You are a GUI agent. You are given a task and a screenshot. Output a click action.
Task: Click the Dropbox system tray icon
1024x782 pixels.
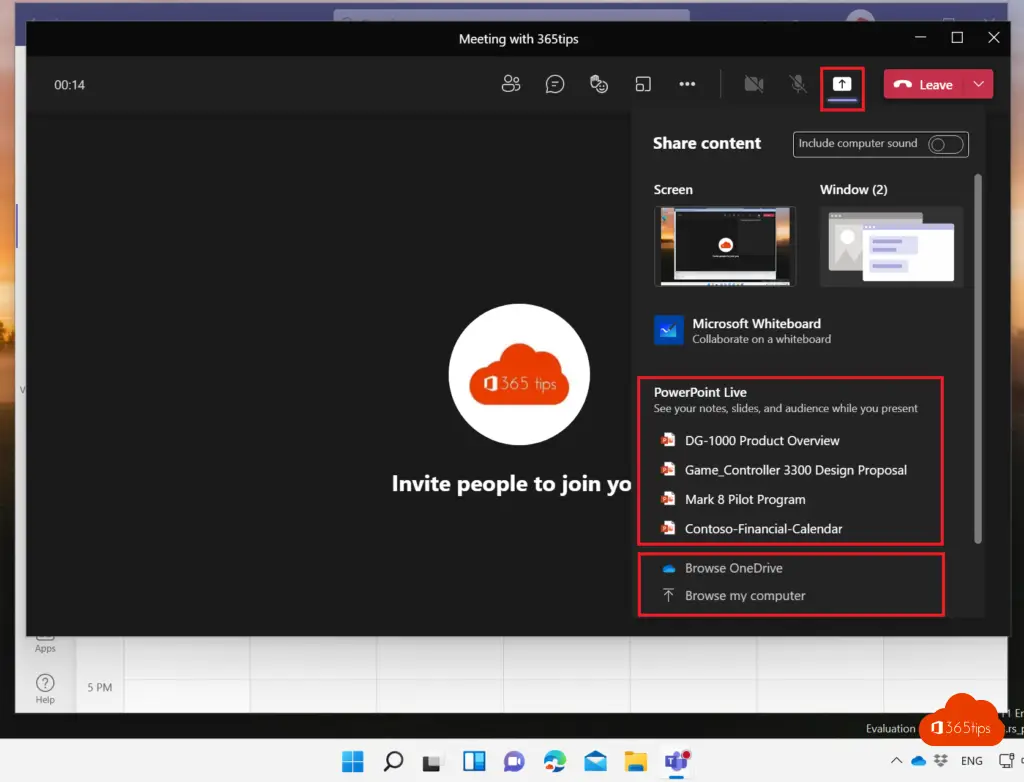(x=940, y=760)
